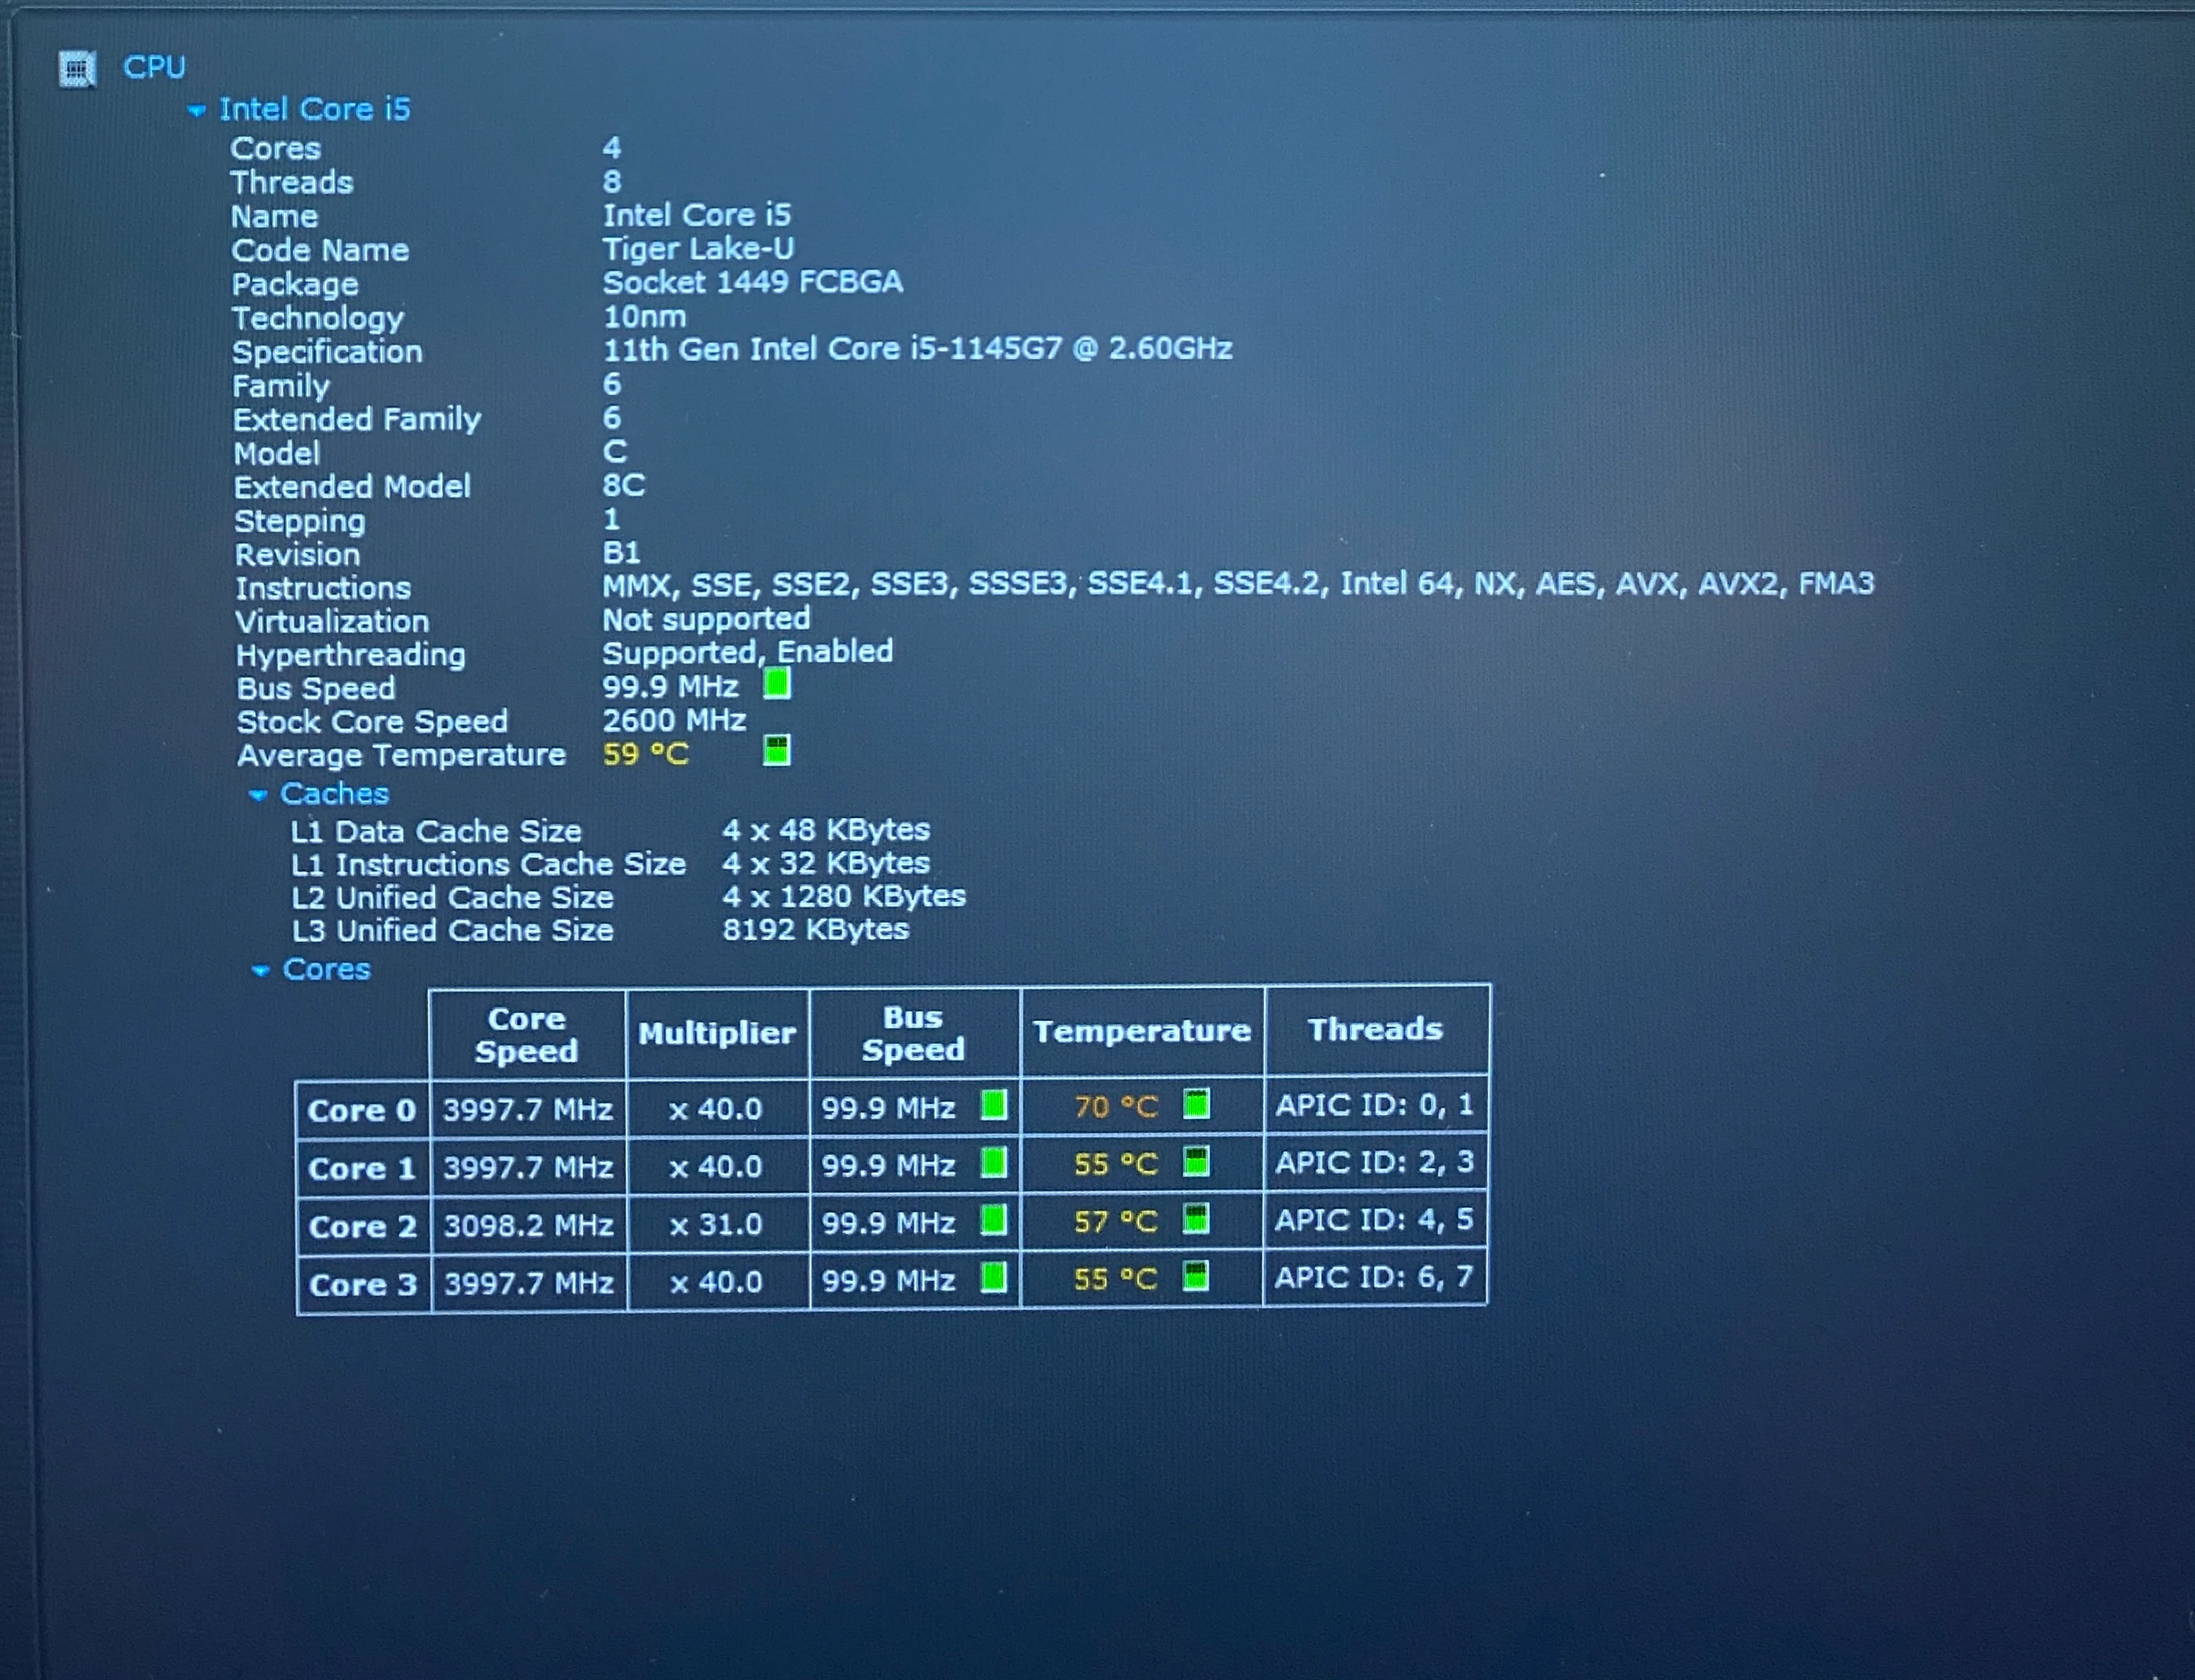This screenshot has height=1680, width=2195.
Task: Collapse the Intel Core i5 tree node arrow
Action: (x=197, y=110)
